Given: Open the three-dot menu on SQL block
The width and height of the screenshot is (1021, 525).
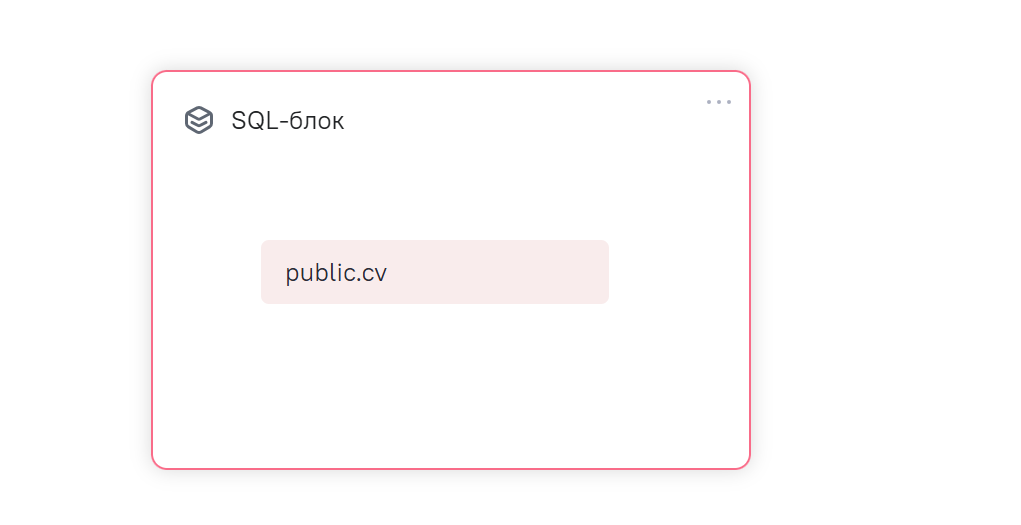Looking at the screenshot, I should click(x=718, y=102).
